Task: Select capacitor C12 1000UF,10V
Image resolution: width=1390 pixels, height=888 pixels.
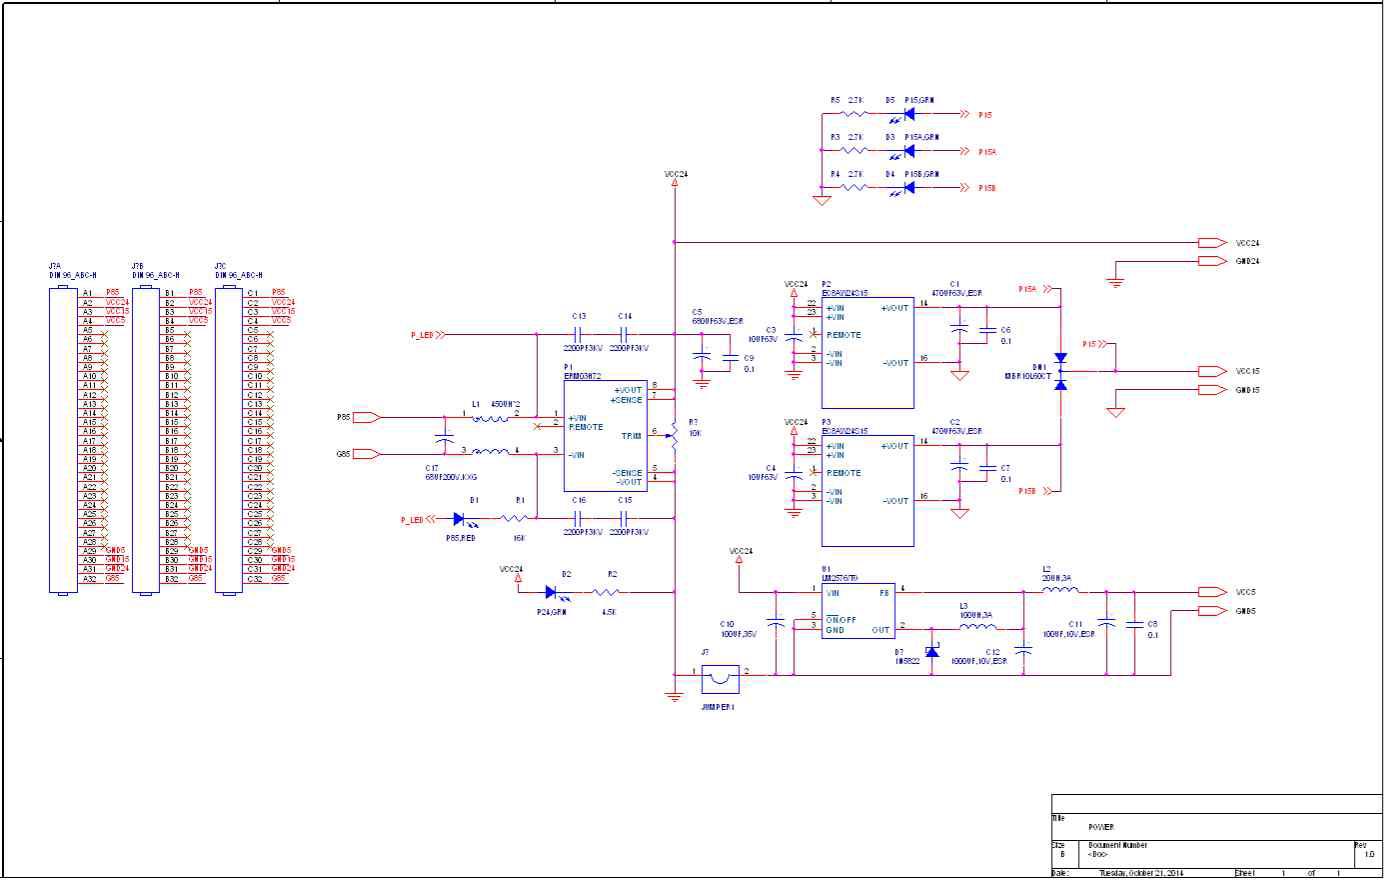Action: [x=1024, y=648]
